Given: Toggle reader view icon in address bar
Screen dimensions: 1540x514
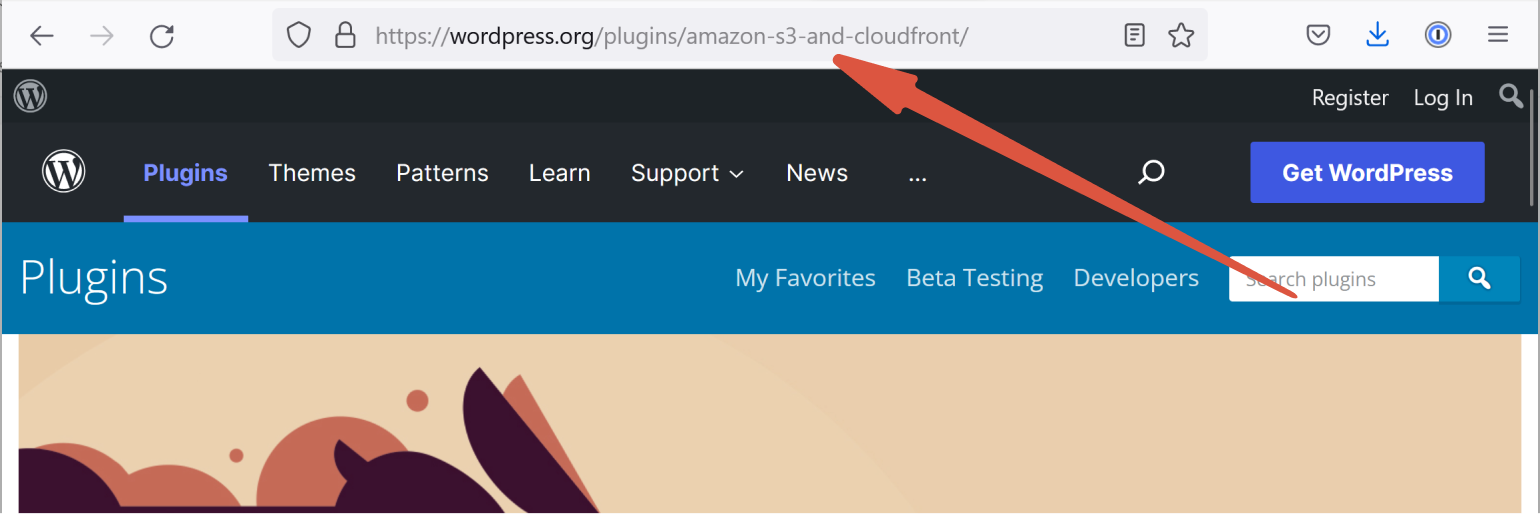Looking at the screenshot, I should [1134, 36].
